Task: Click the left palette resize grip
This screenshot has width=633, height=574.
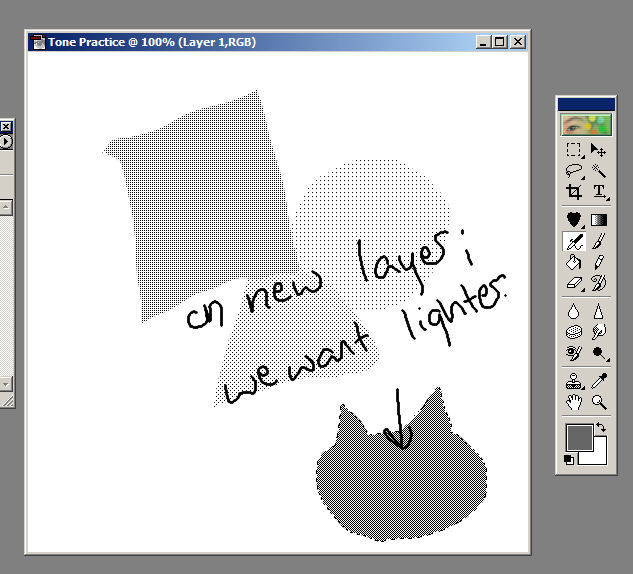Action: (7, 400)
